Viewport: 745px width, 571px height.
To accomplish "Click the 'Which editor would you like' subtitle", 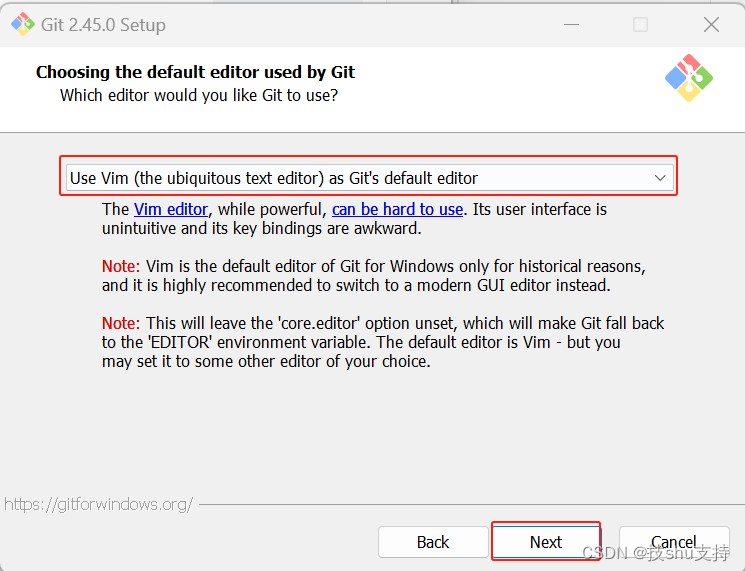I will 199,95.
